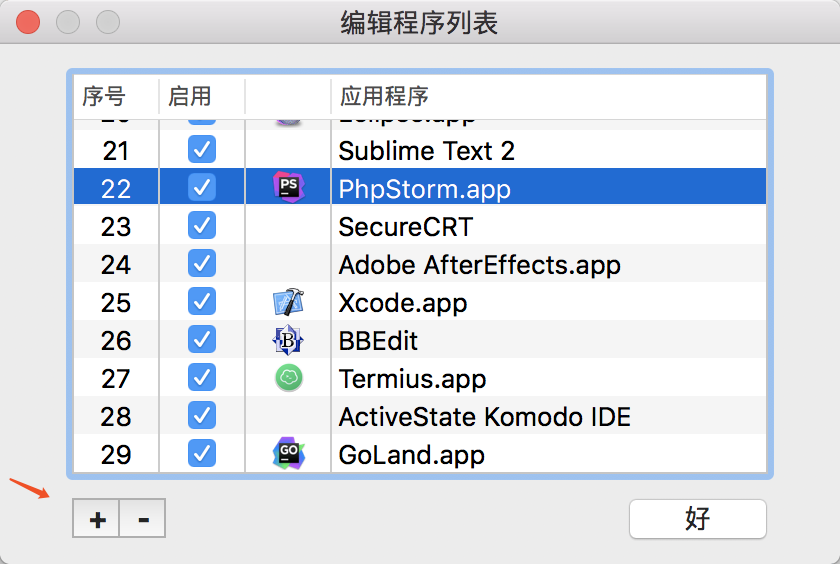Click the Xcode hammer icon

pyautogui.click(x=288, y=302)
